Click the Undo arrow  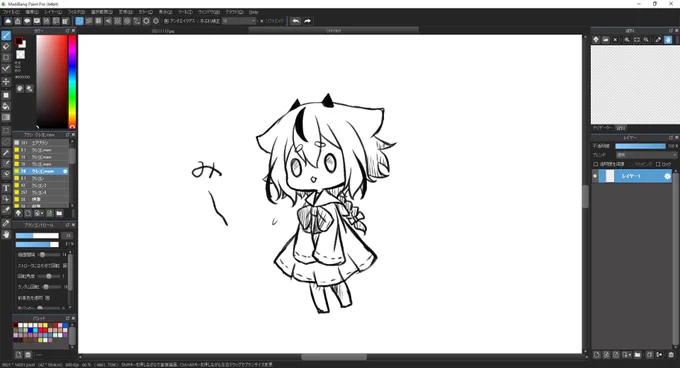click(x=296, y=21)
